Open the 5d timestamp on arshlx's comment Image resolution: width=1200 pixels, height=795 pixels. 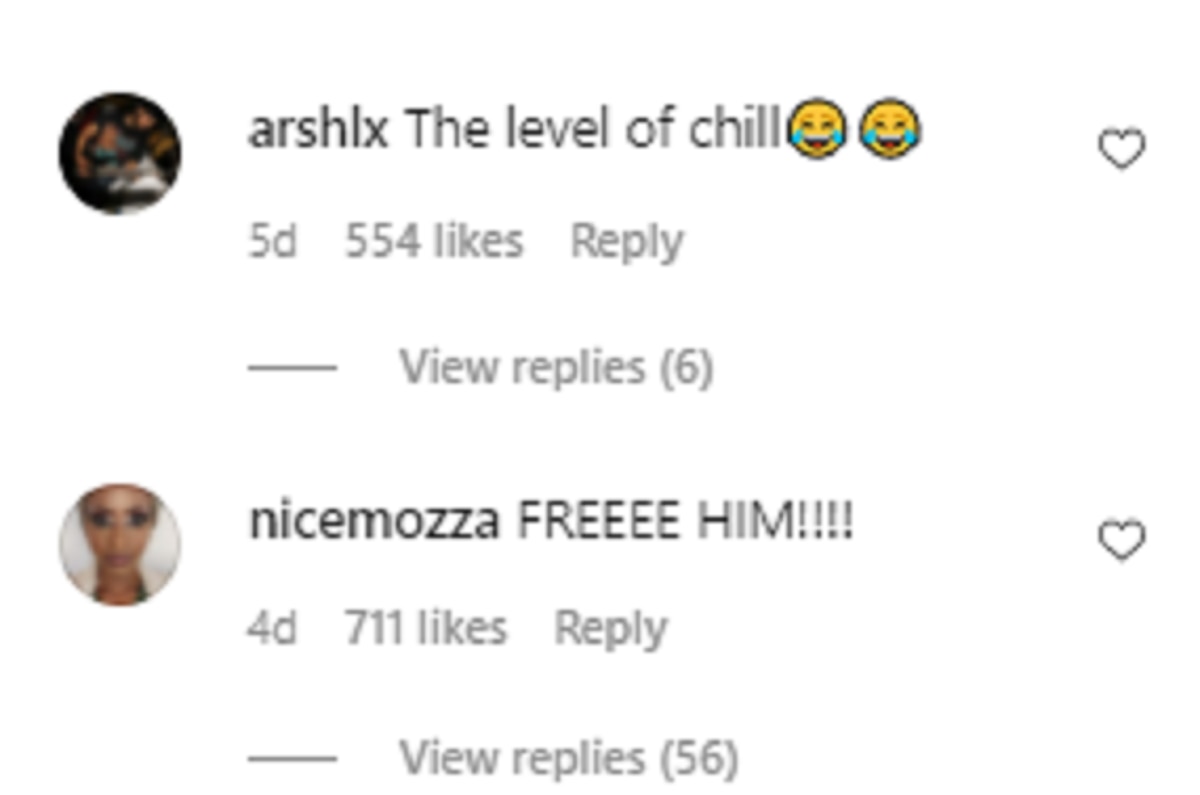(x=273, y=242)
